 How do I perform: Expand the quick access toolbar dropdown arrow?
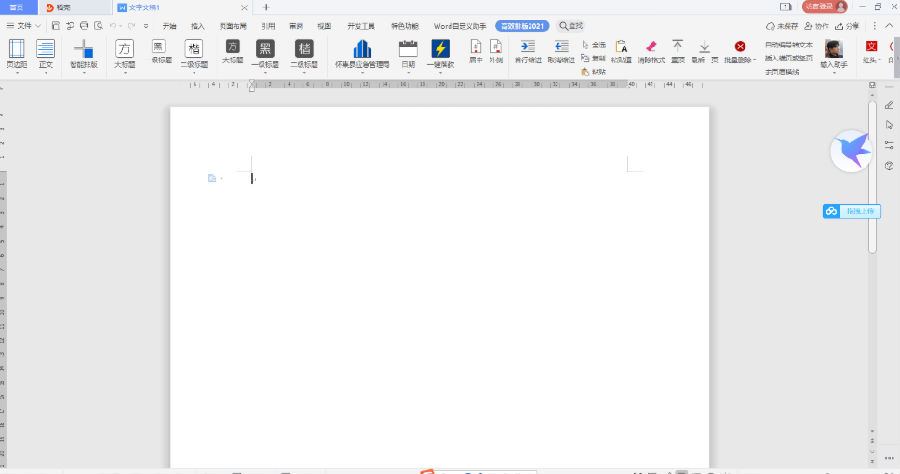[x=148, y=24]
